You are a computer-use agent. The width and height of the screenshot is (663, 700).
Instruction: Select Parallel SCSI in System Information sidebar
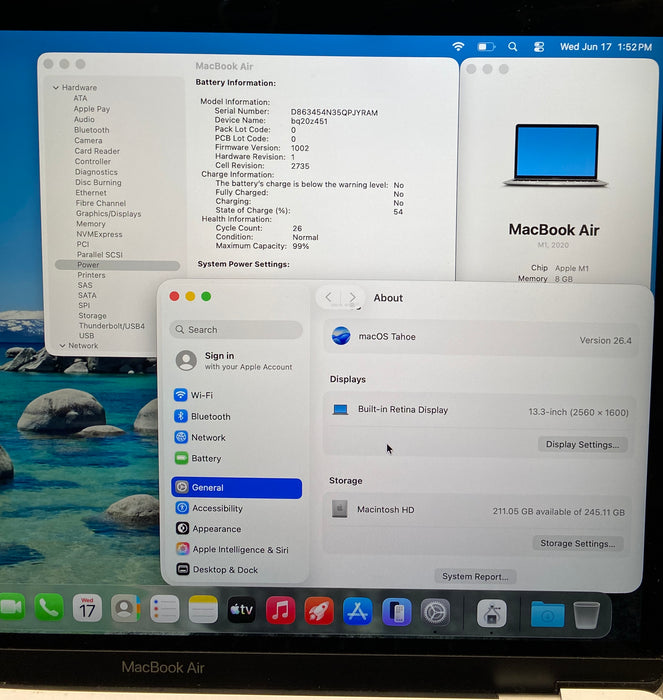point(100,254)
